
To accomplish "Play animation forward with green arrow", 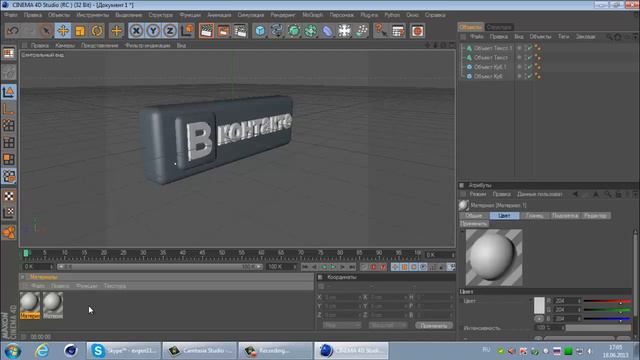I will click(333, 267).
